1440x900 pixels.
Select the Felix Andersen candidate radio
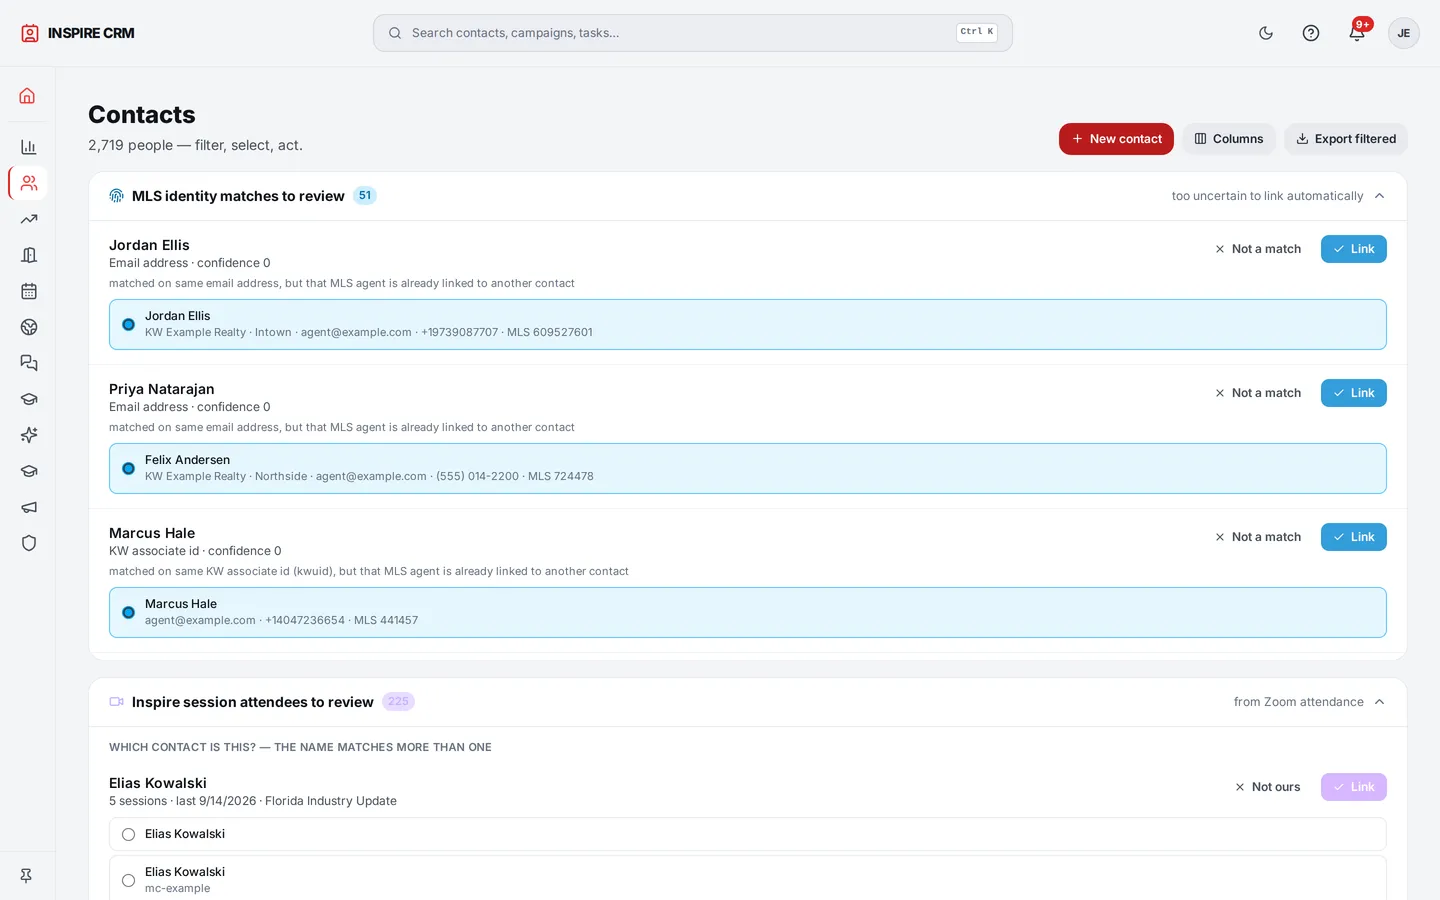[128, 468]
